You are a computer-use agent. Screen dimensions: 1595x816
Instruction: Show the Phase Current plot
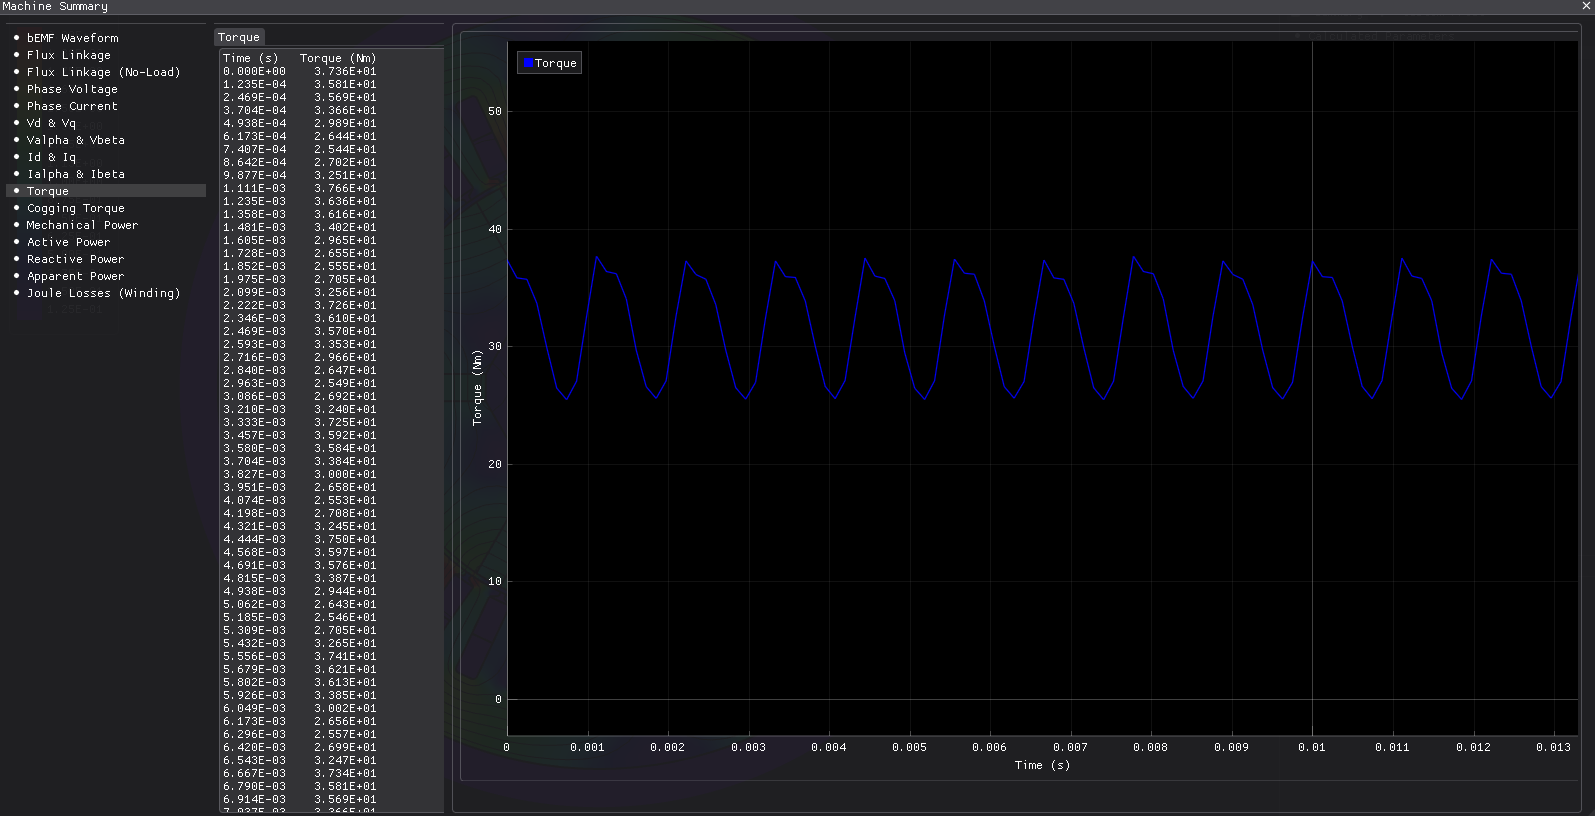tap(72, 106)
